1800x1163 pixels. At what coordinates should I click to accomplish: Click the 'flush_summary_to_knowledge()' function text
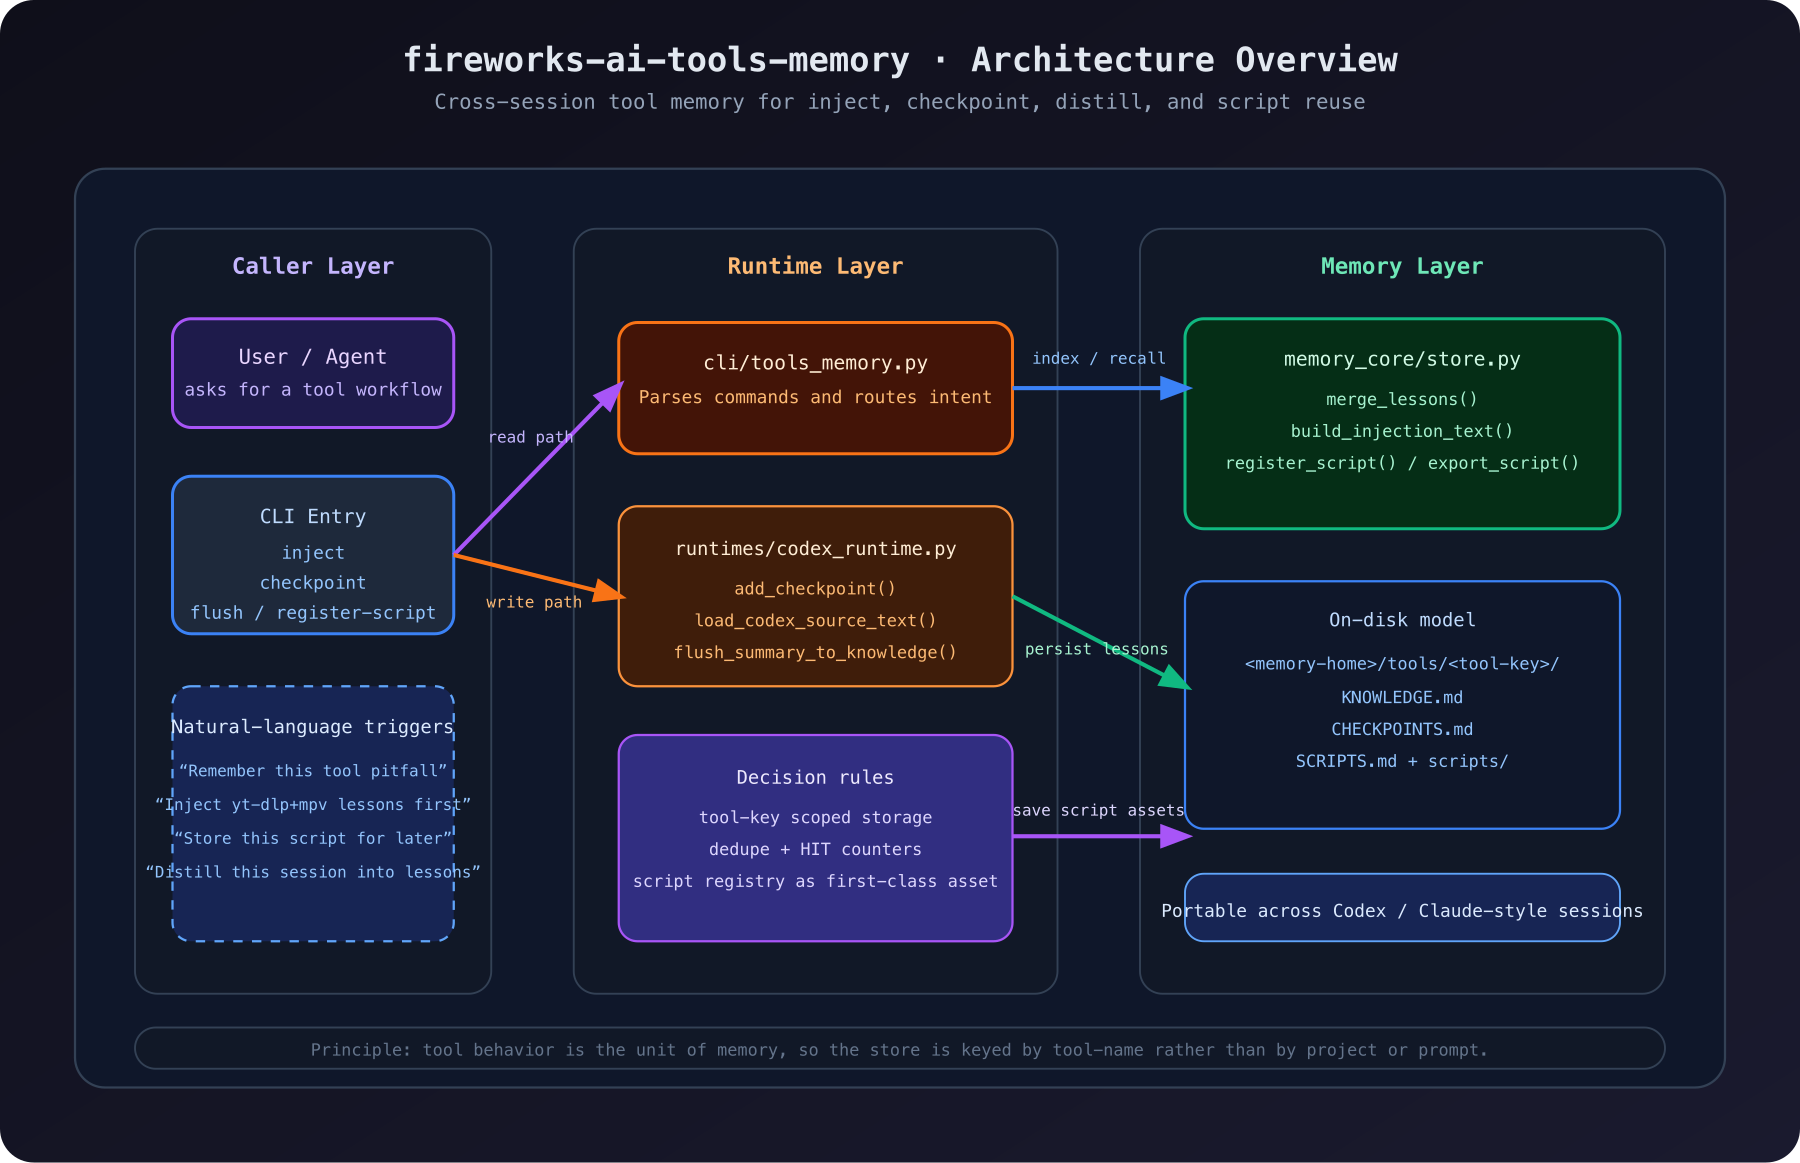click(x=815, y=653)
